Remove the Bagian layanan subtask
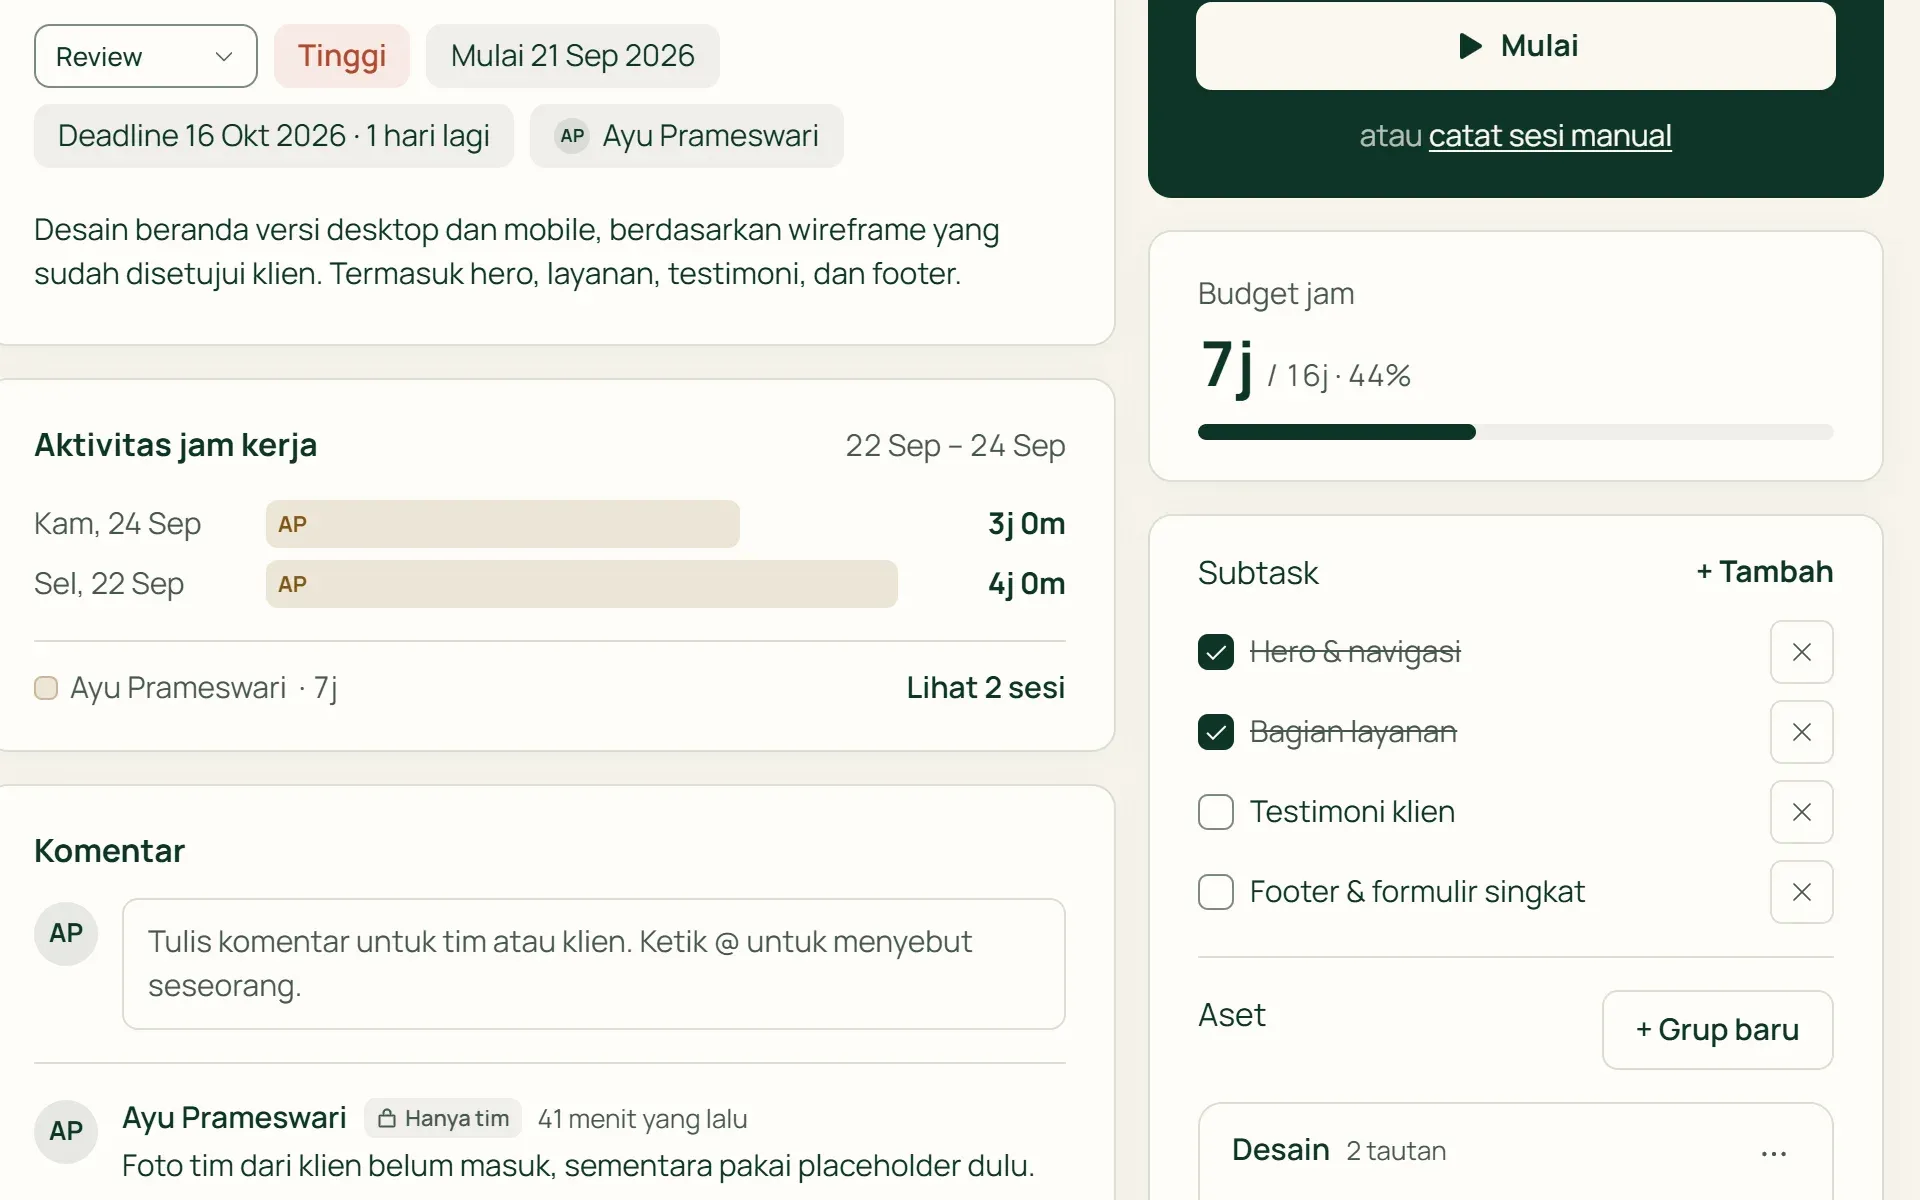The height and width of the screenshot is (1200, 1920). [1802, 732]
